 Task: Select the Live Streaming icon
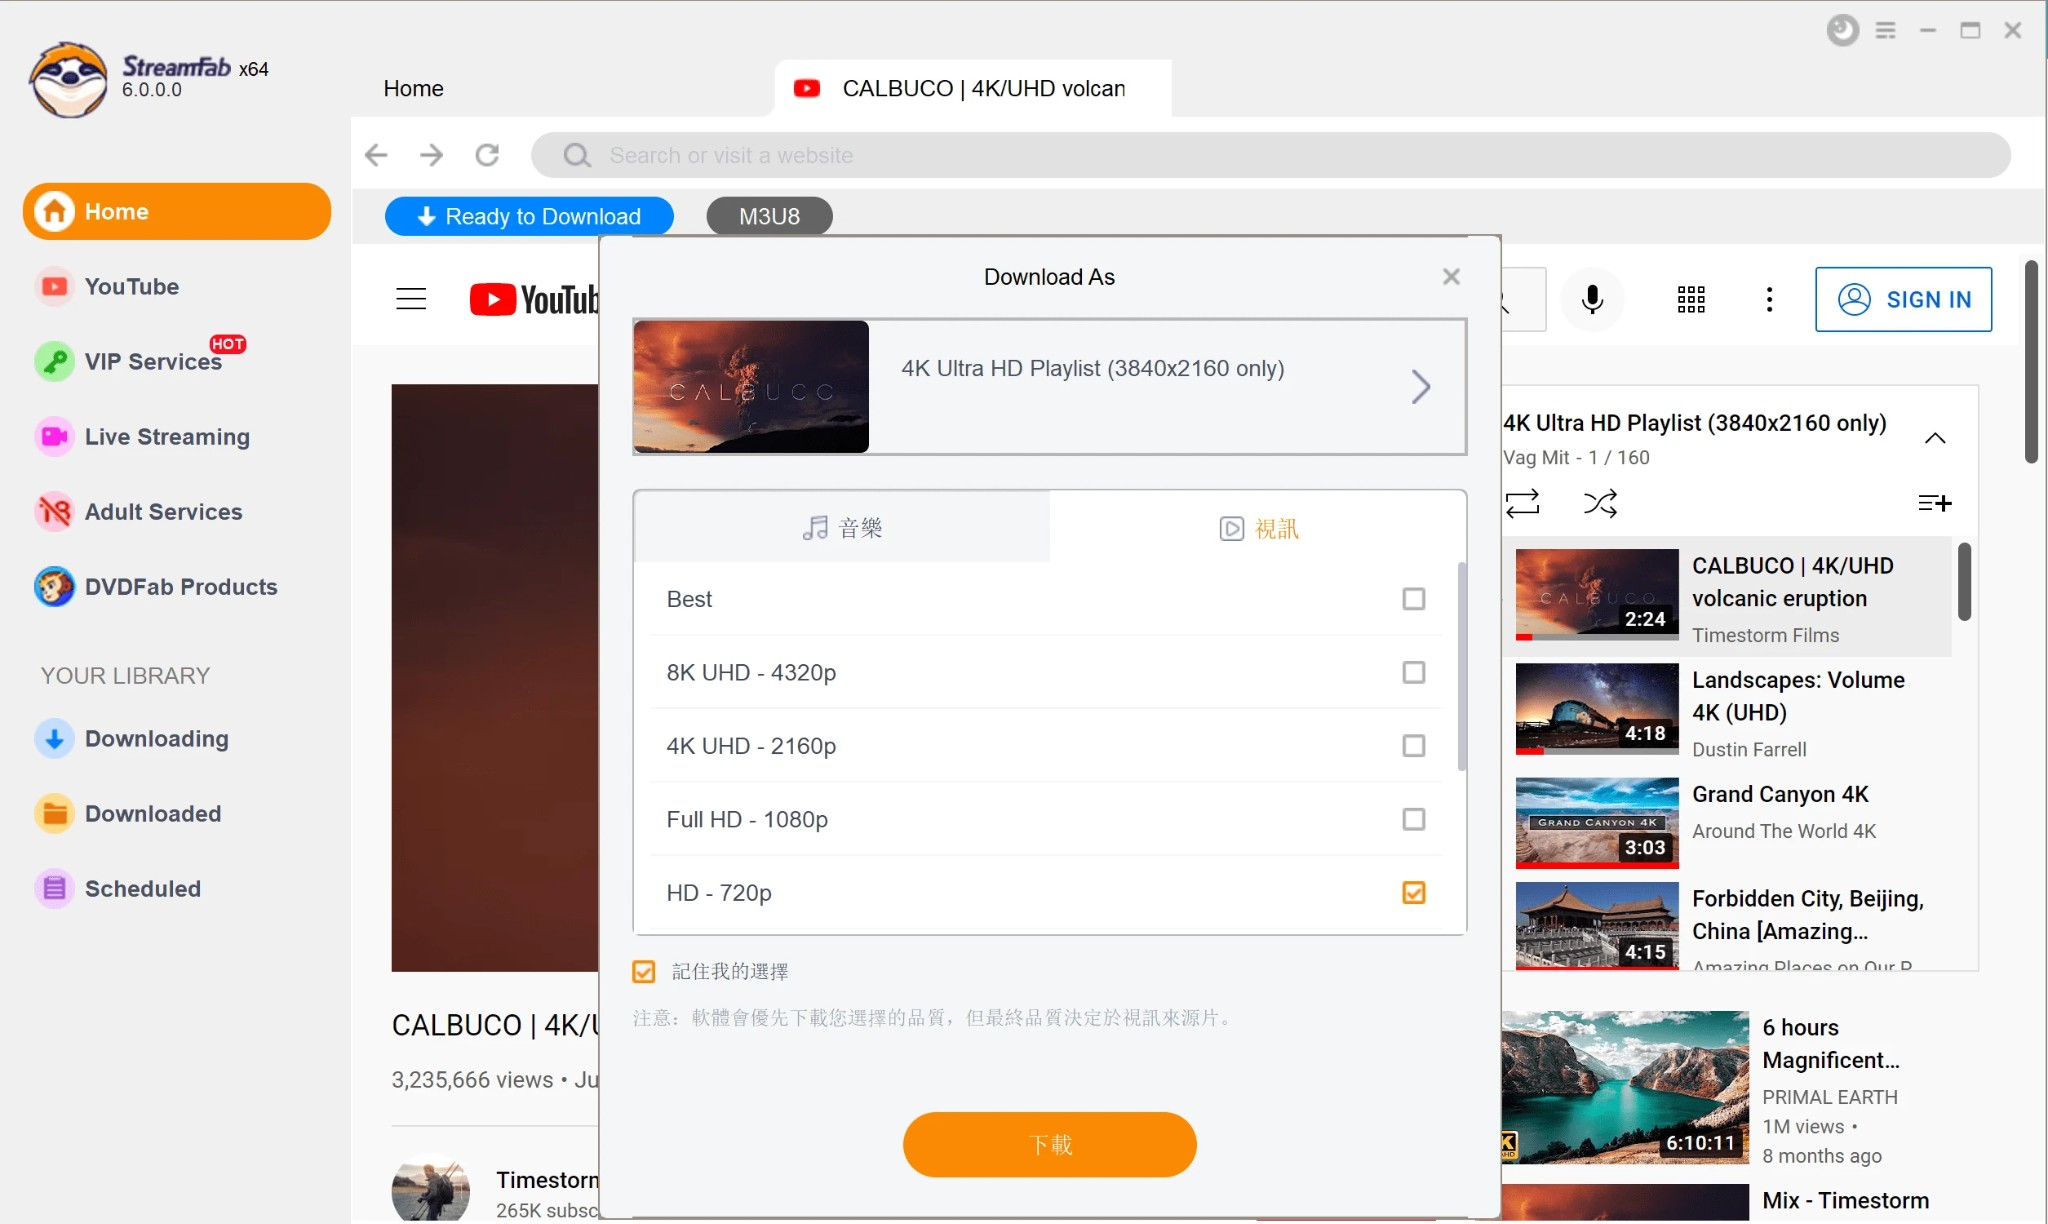51,436
